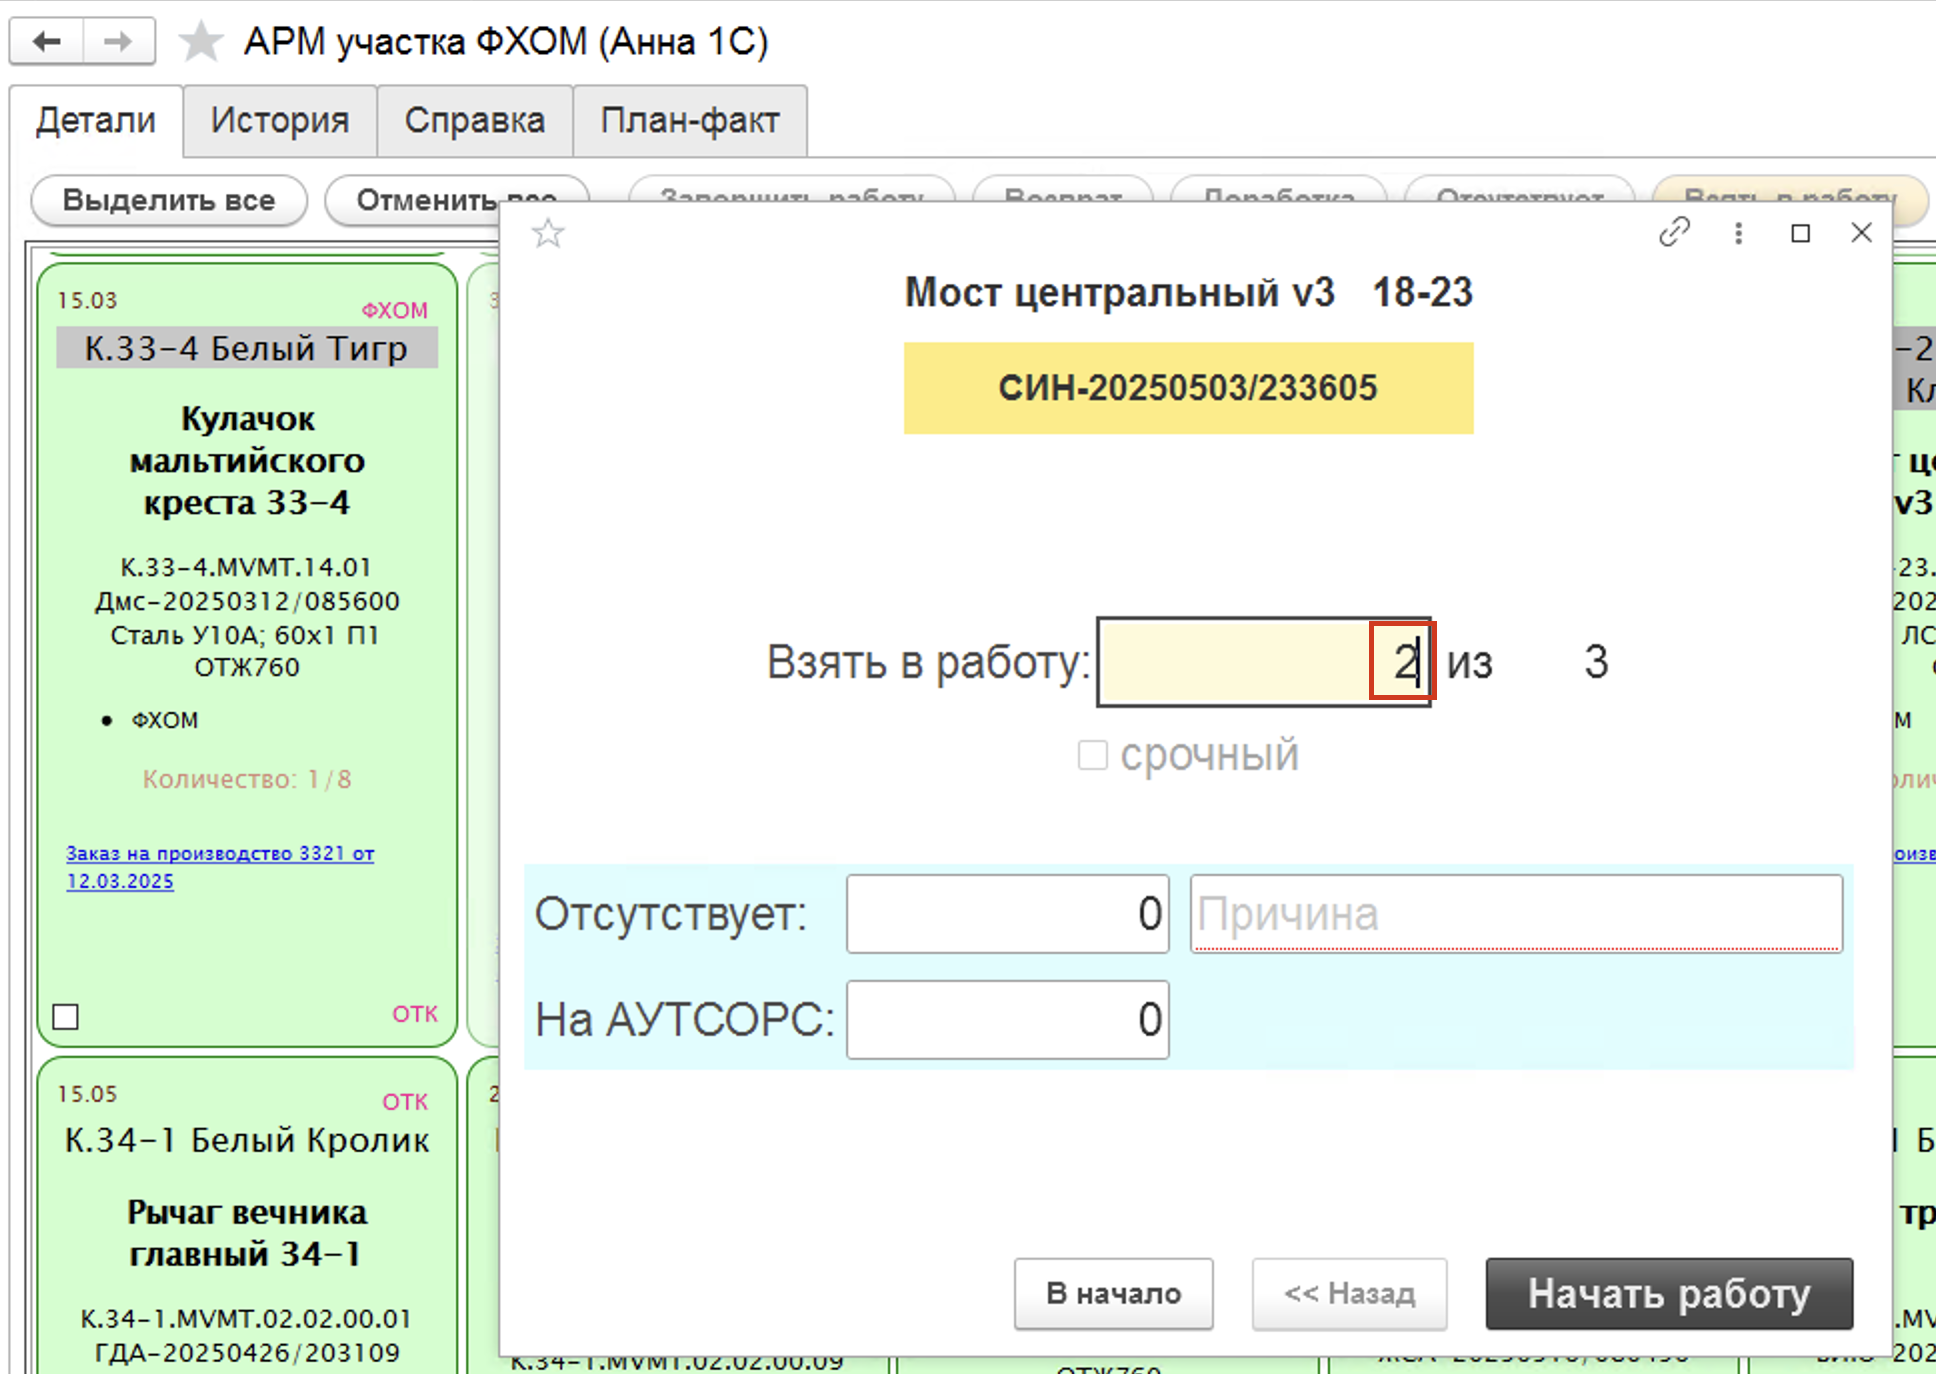The height and width of the screenshot is (1374, 1936).
Task: Go to the План-факт tab
Action: (x=689, y=120)
